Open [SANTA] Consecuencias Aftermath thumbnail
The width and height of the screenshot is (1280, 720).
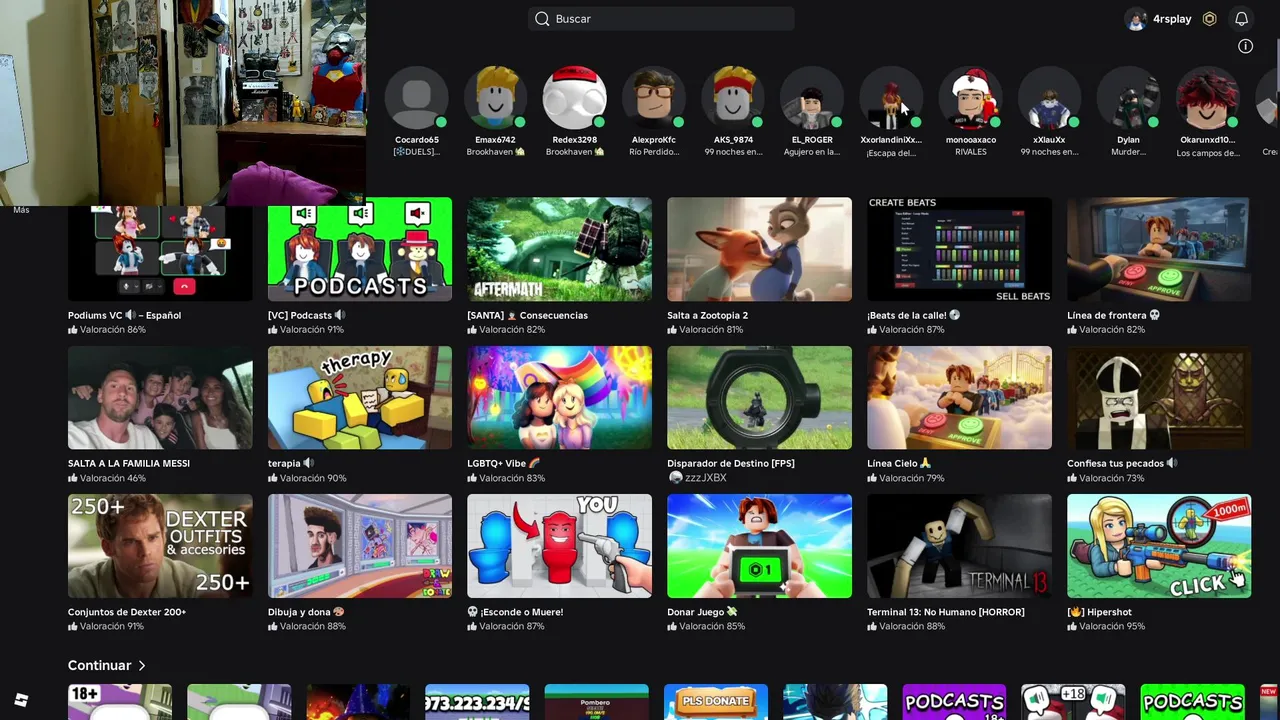pyautogui.click(x=559, y=249)
